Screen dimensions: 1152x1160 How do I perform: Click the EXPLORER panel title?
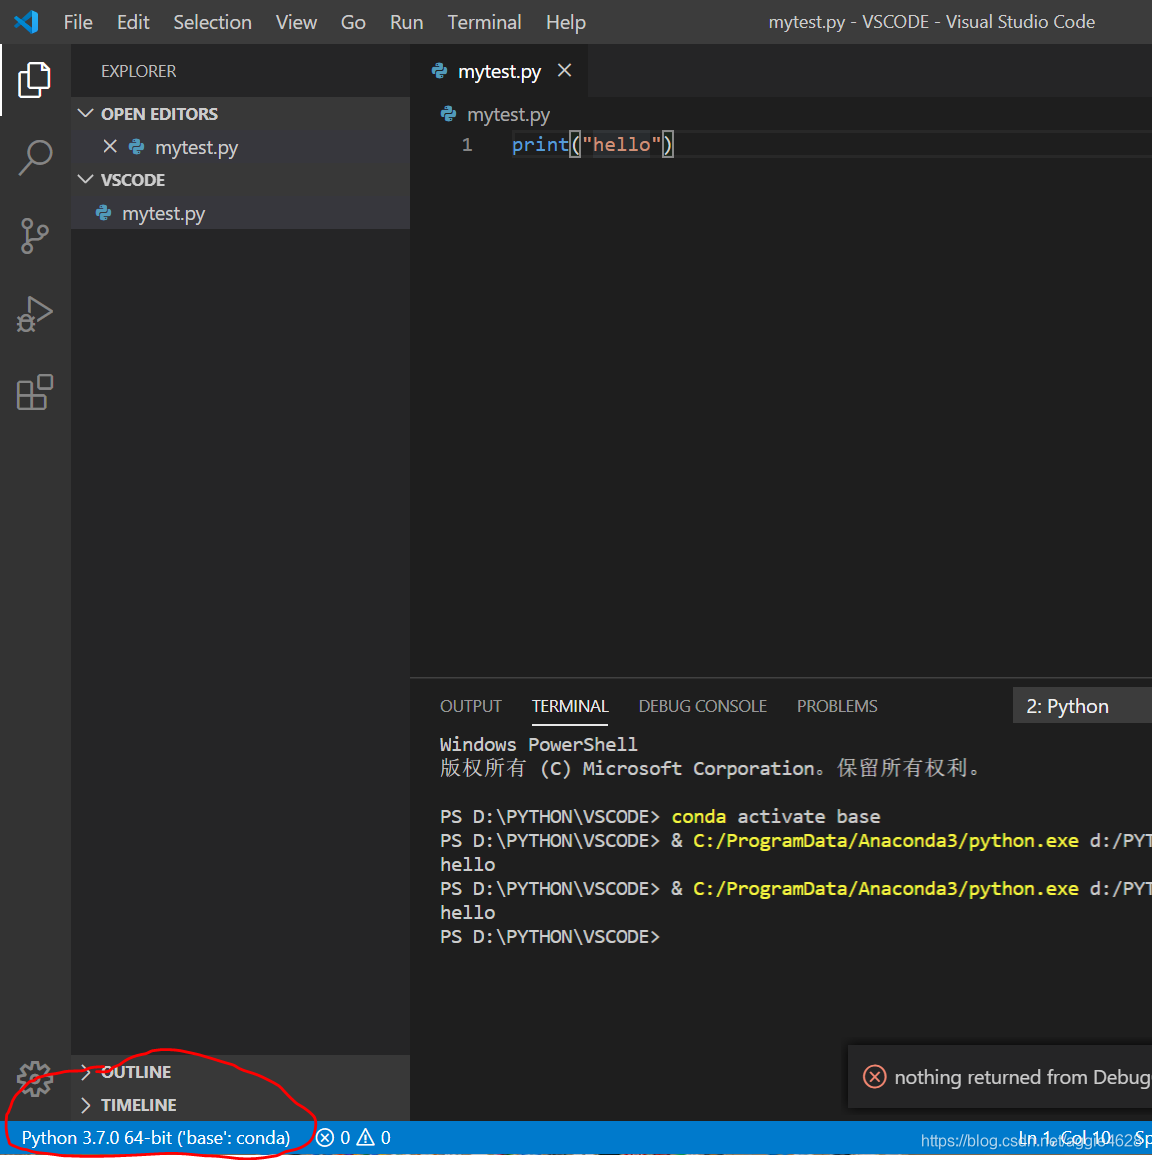click(138, 71)
